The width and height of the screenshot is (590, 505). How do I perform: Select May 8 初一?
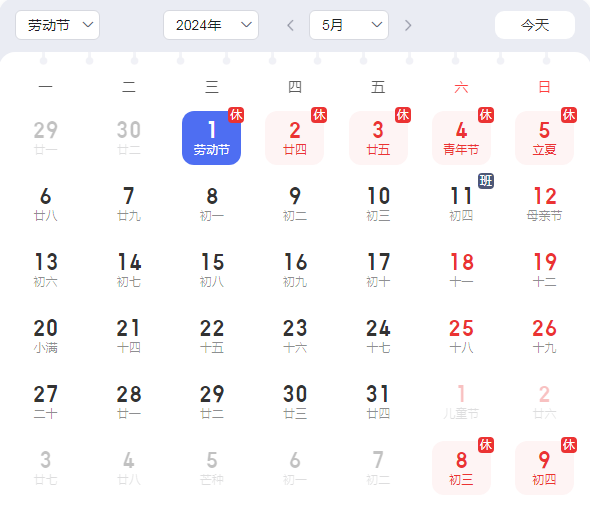[x=211, y=204]
